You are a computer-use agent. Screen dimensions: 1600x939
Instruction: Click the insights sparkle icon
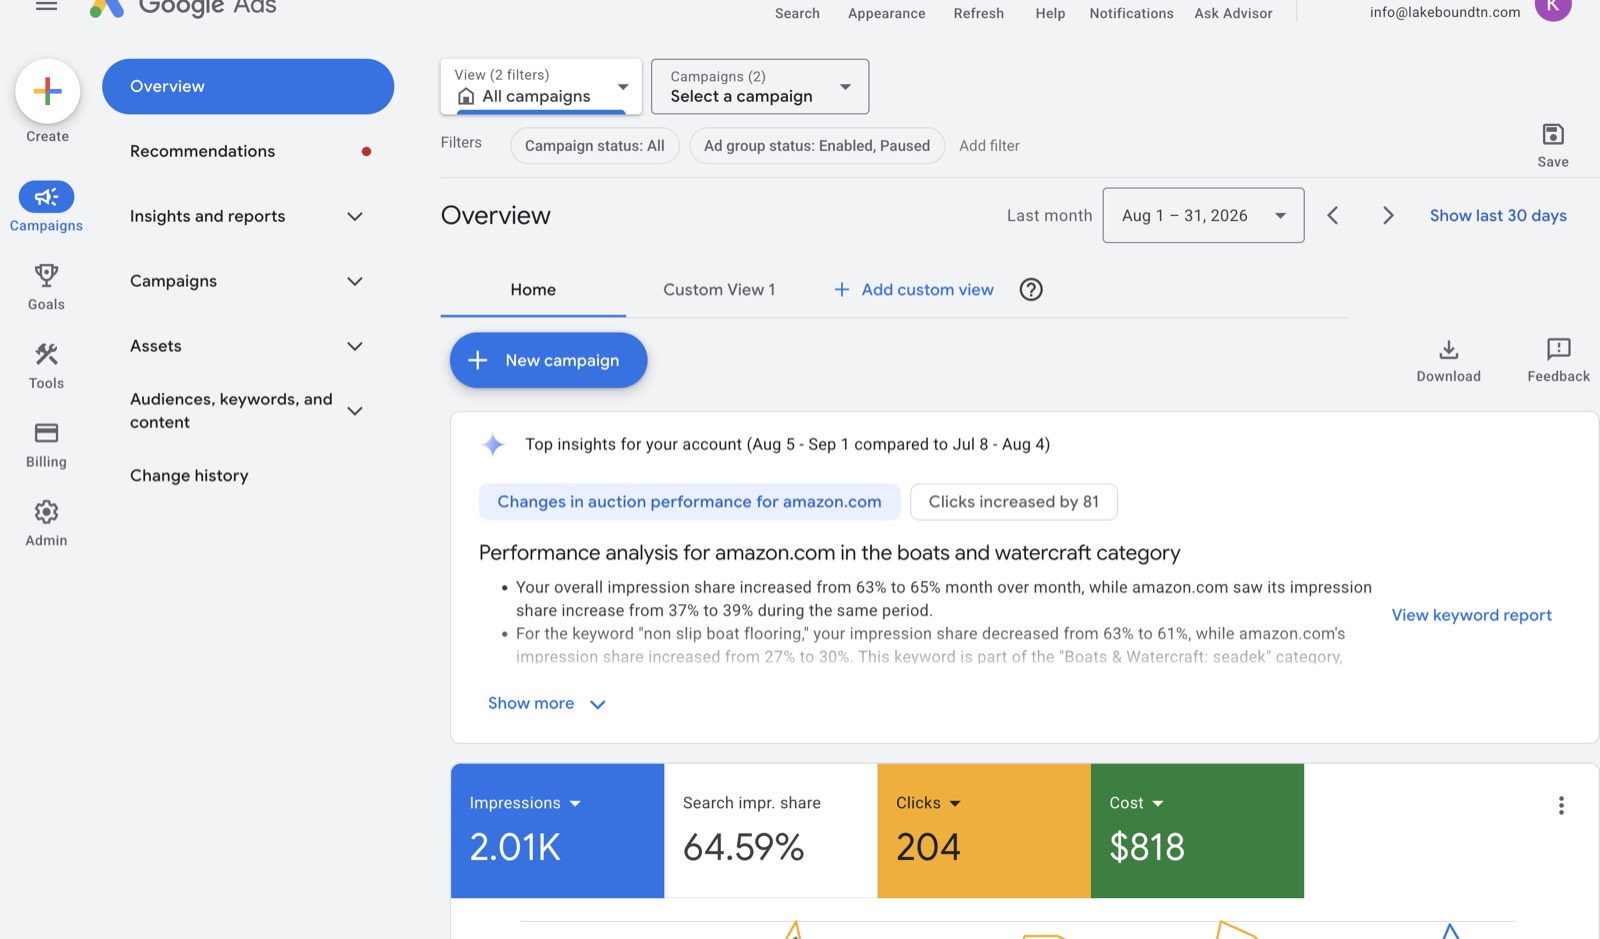click(493, 445)
